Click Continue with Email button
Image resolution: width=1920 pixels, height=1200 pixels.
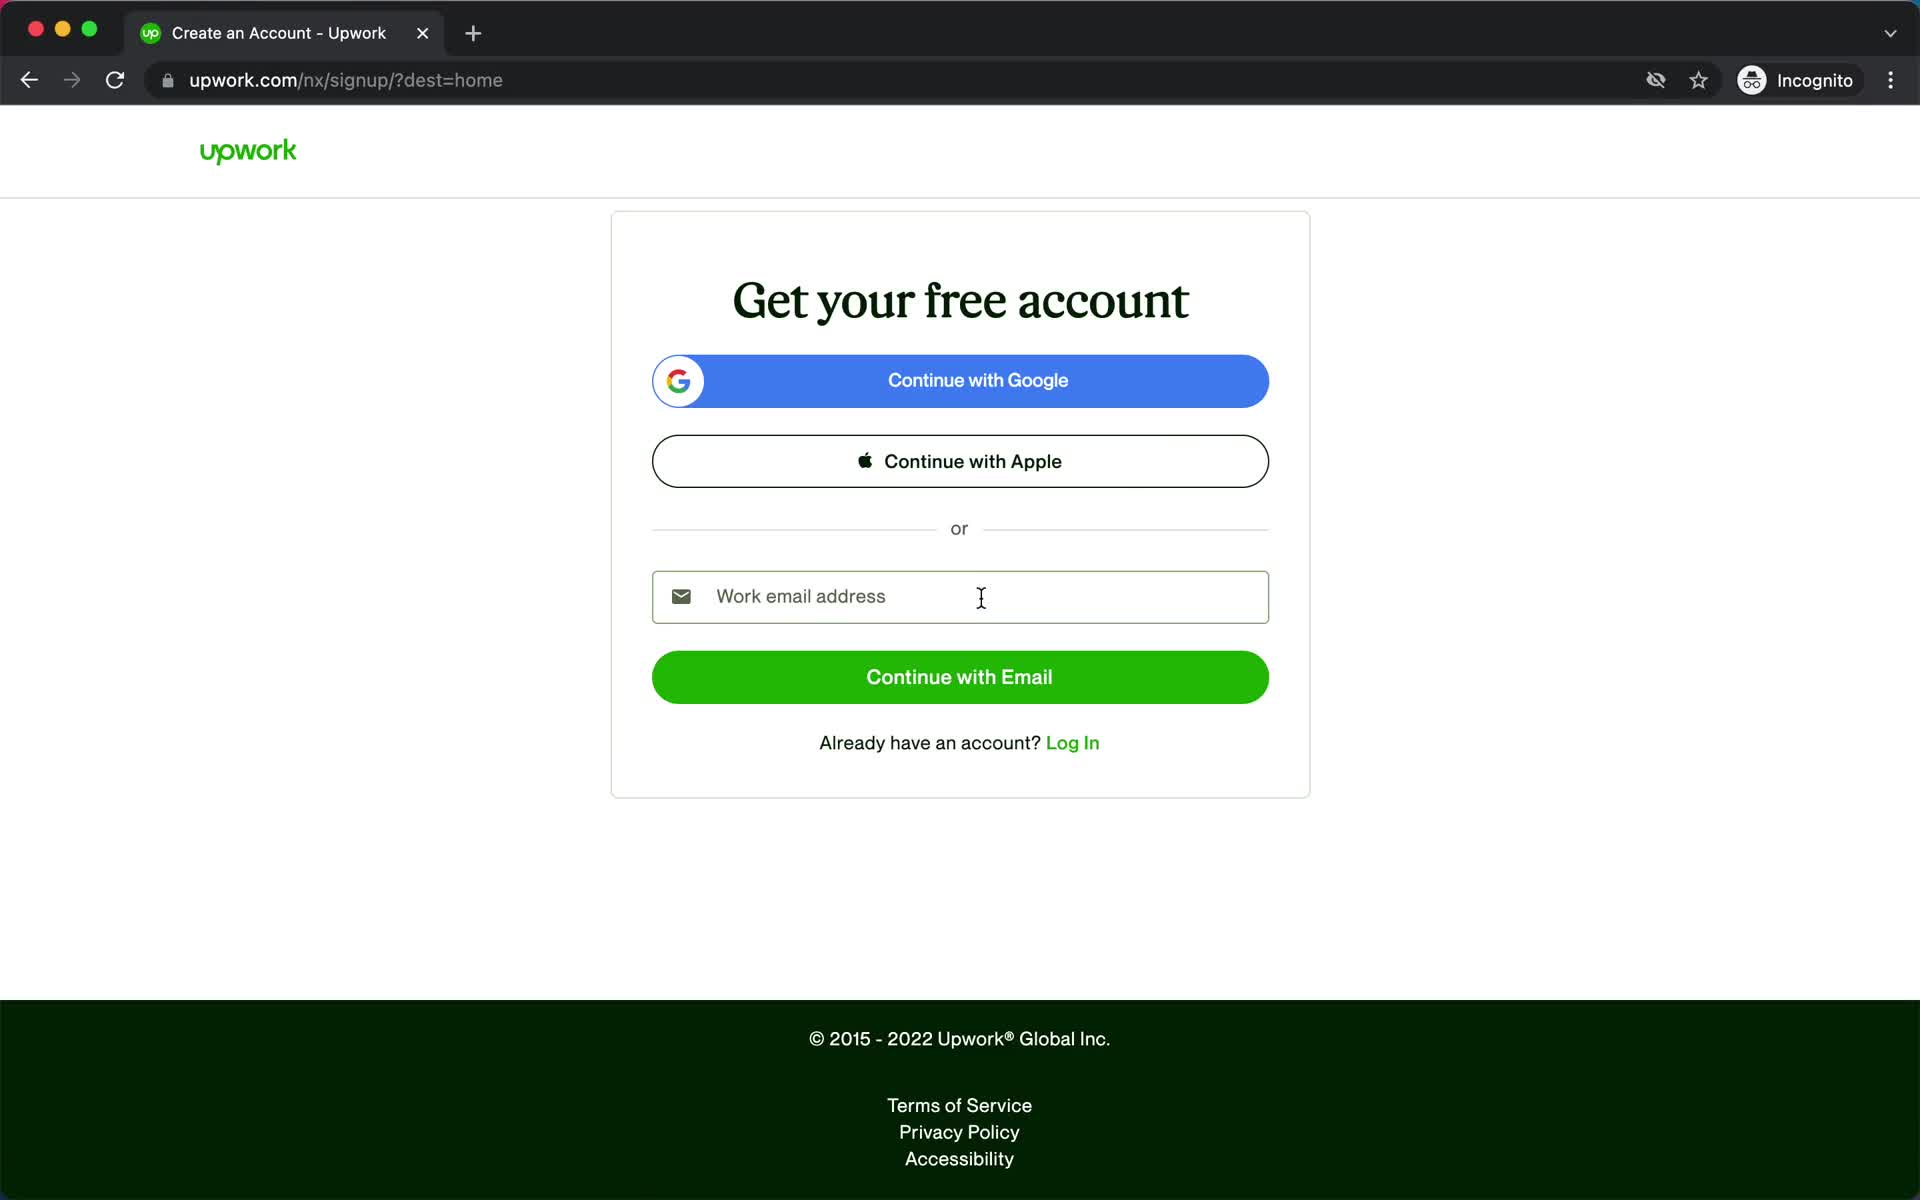960,677
